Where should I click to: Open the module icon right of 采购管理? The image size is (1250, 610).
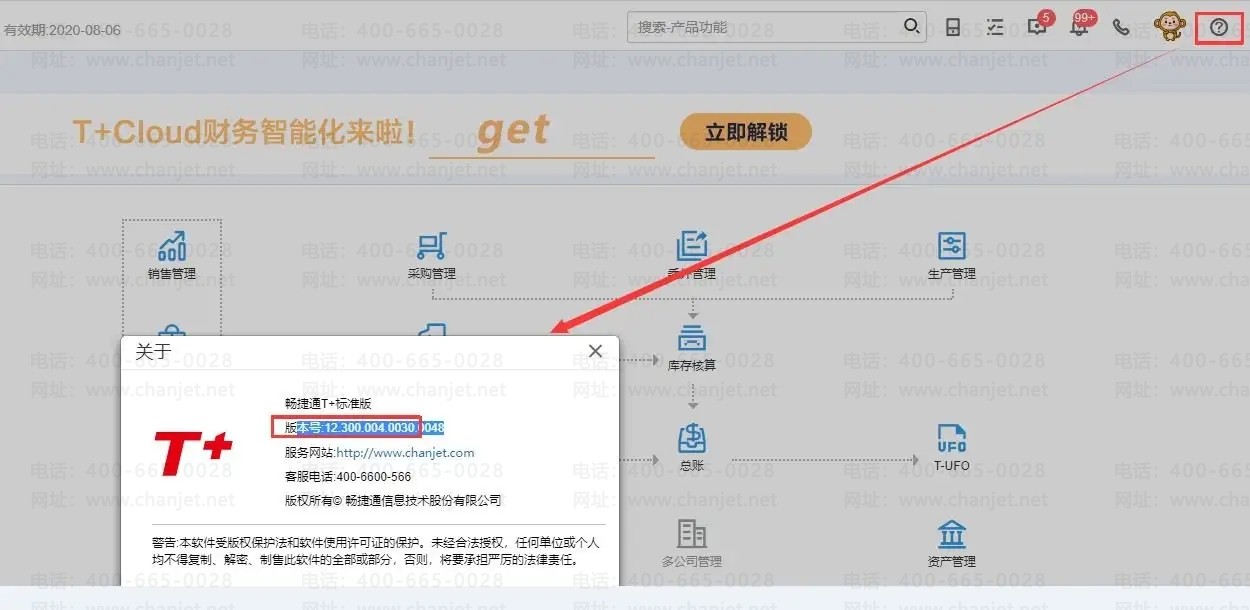(692, 255)
